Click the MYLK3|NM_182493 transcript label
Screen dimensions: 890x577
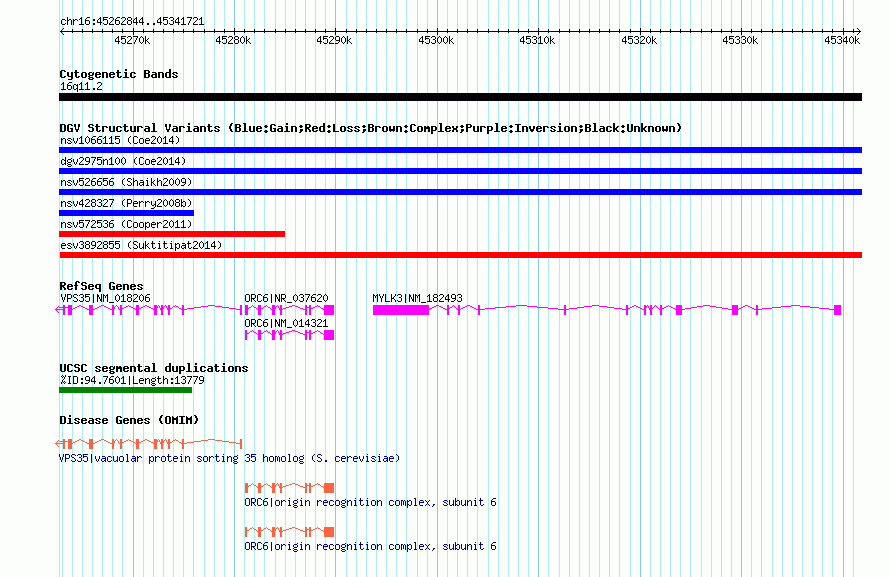pyautogui.click(x=417, y=298)
